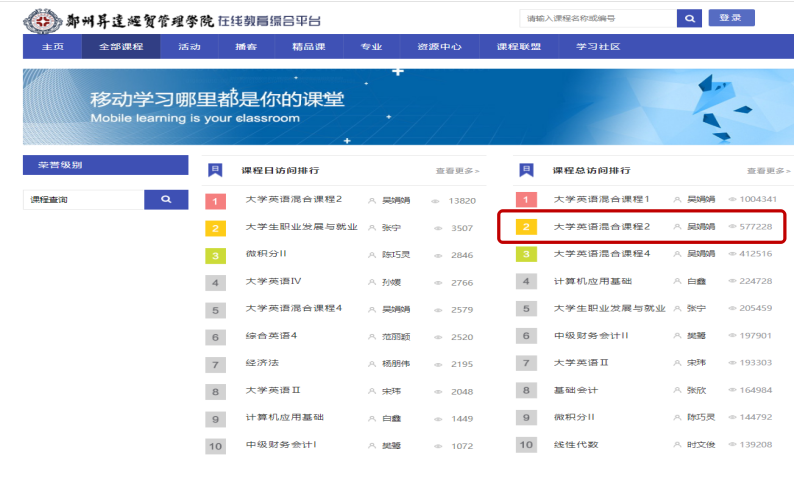Viewport: 809px width, 478px height.
Task: Click the magnifier search button in the top header
Action: coord(689,18)
